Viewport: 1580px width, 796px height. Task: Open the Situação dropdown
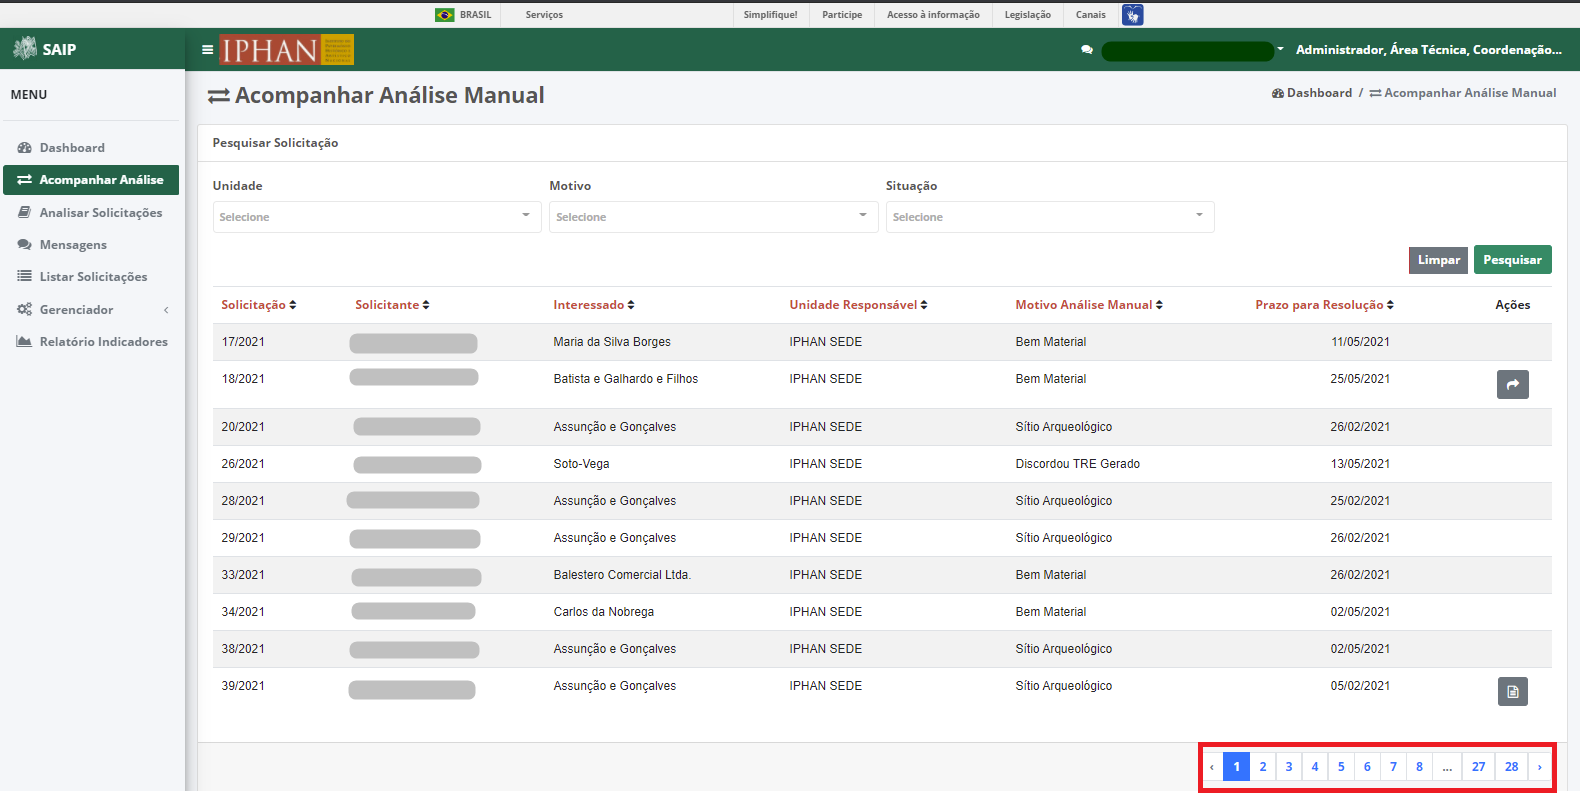1050,217
